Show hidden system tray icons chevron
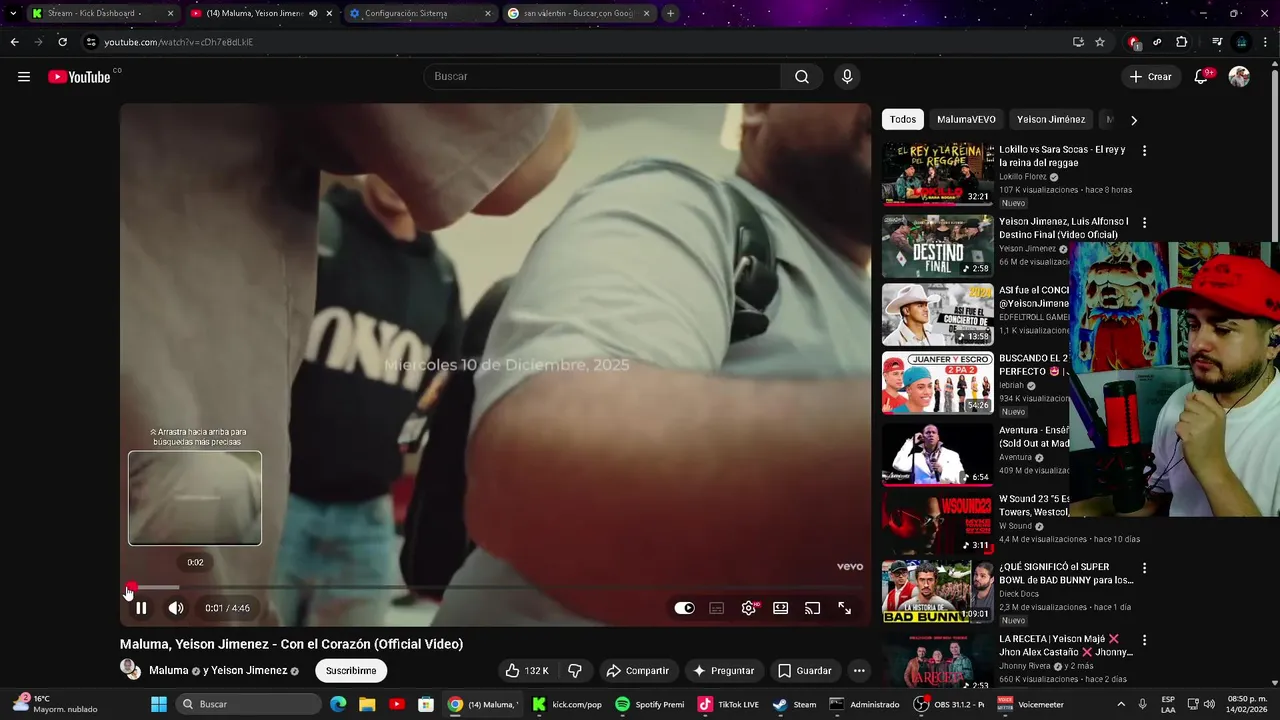 [x=1121, y=704]
